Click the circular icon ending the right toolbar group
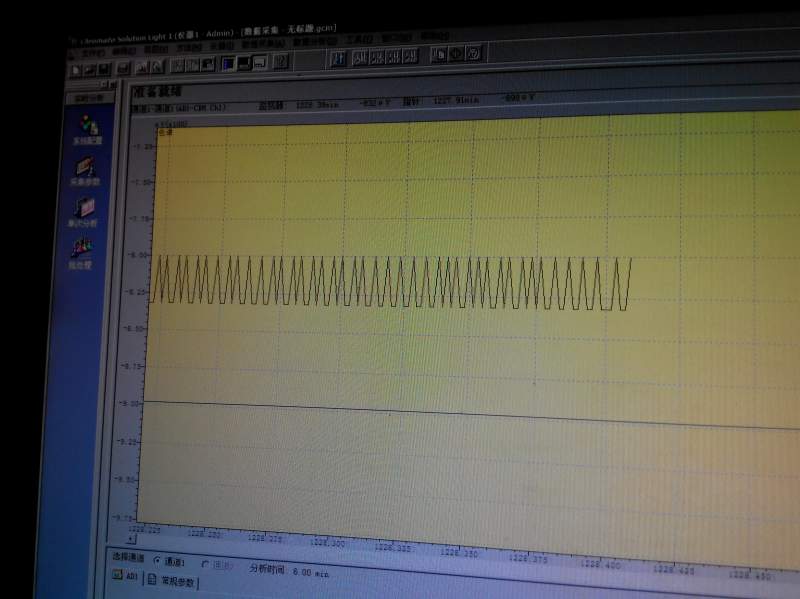800x599 pixels. coord(474,53)
